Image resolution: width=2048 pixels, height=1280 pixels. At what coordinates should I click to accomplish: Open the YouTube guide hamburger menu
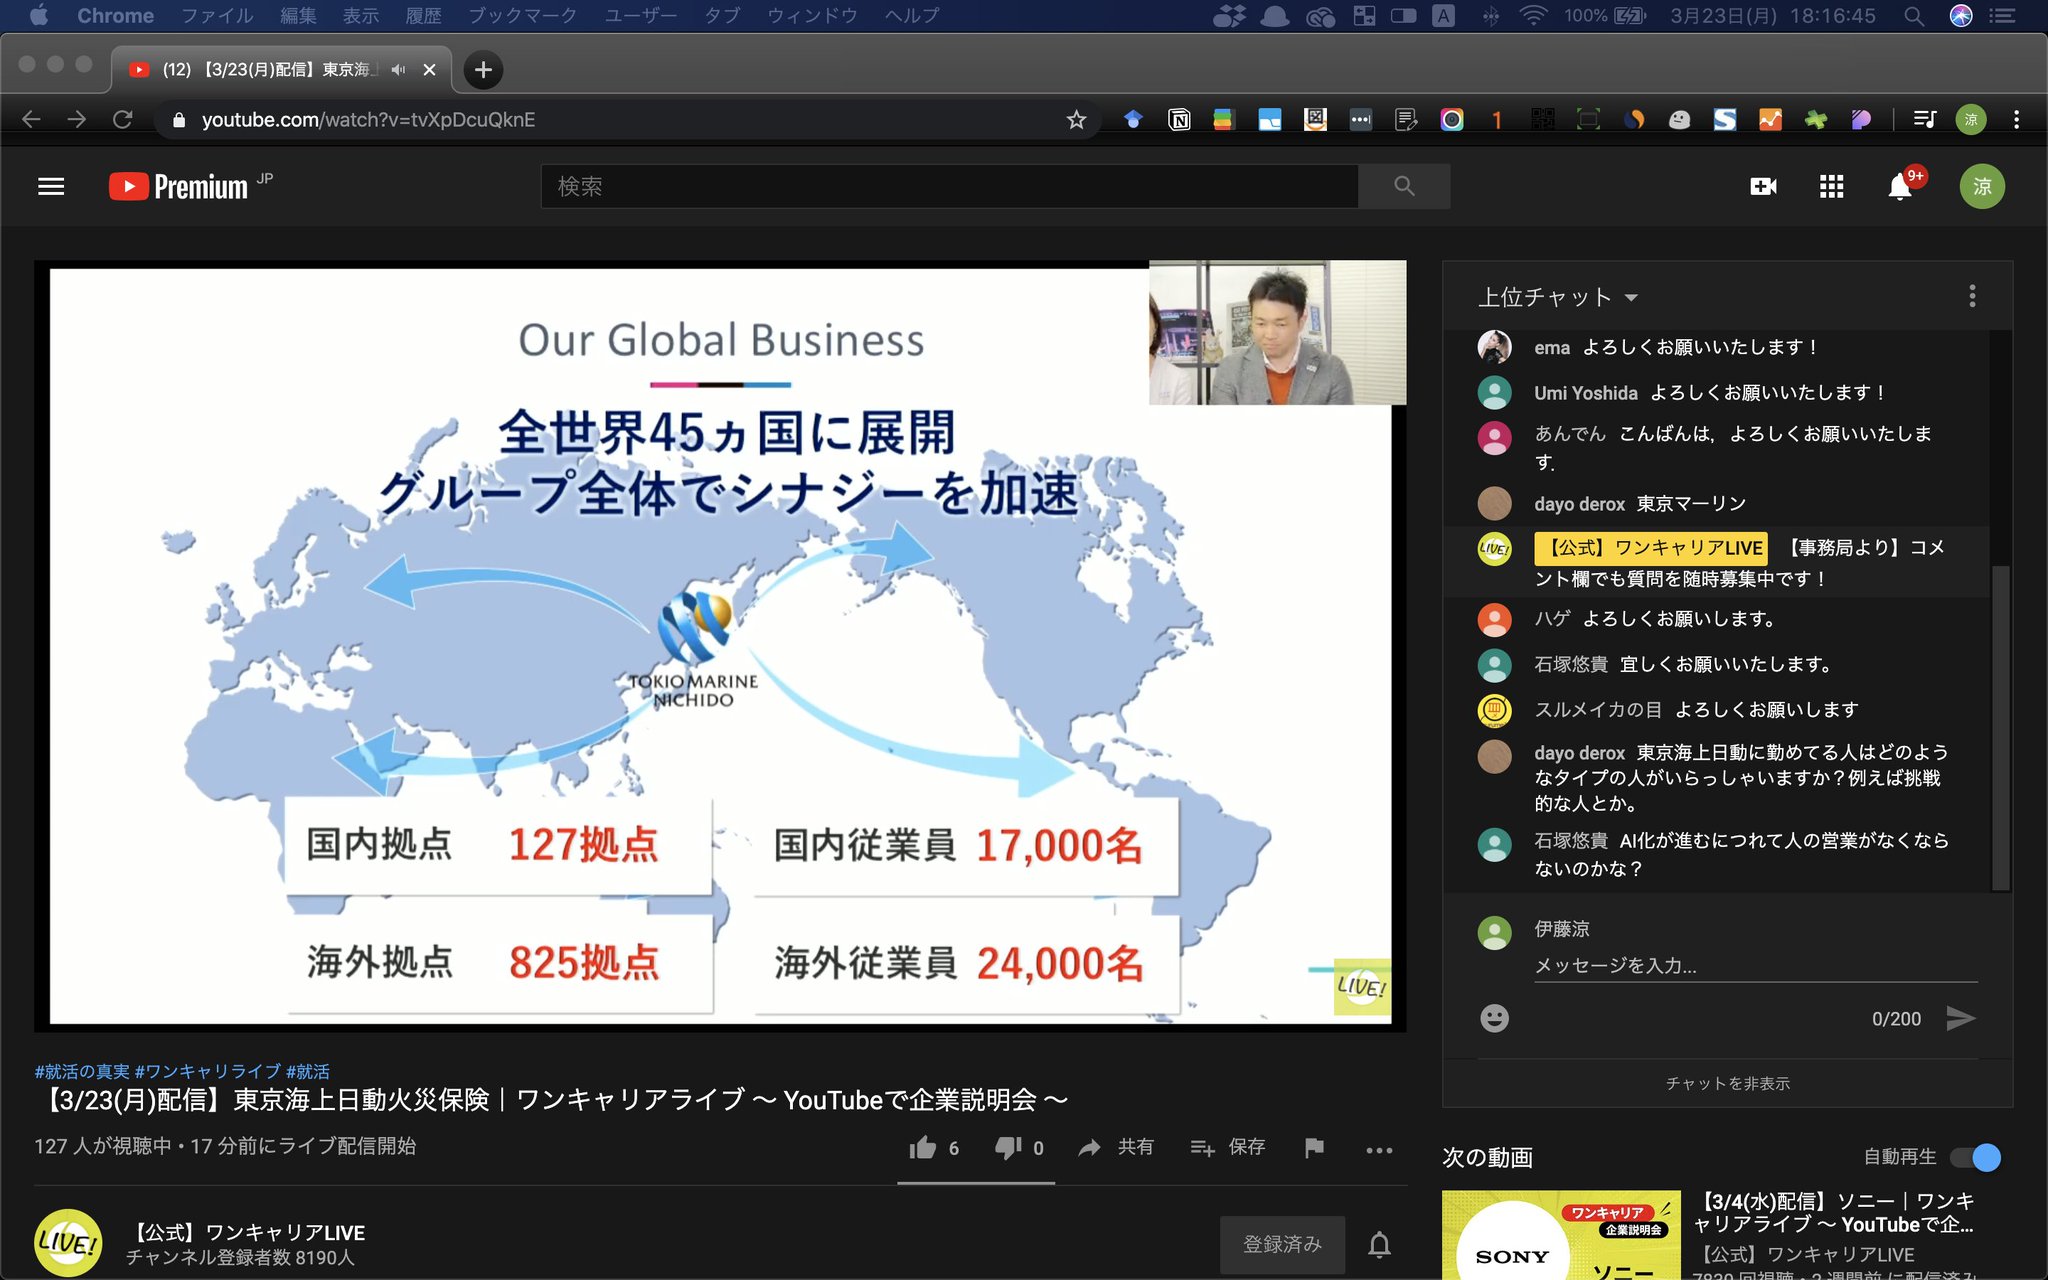click(51, 187)
